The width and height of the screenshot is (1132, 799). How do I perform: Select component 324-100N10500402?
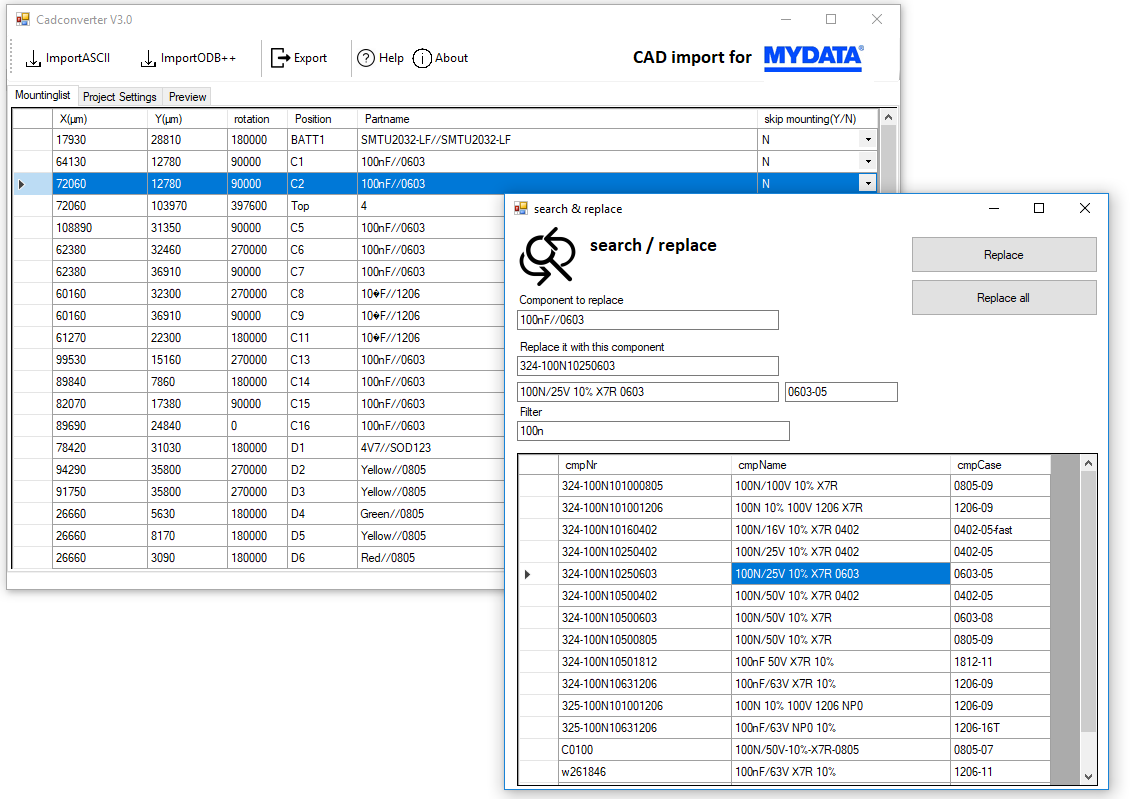click(645, 596)
